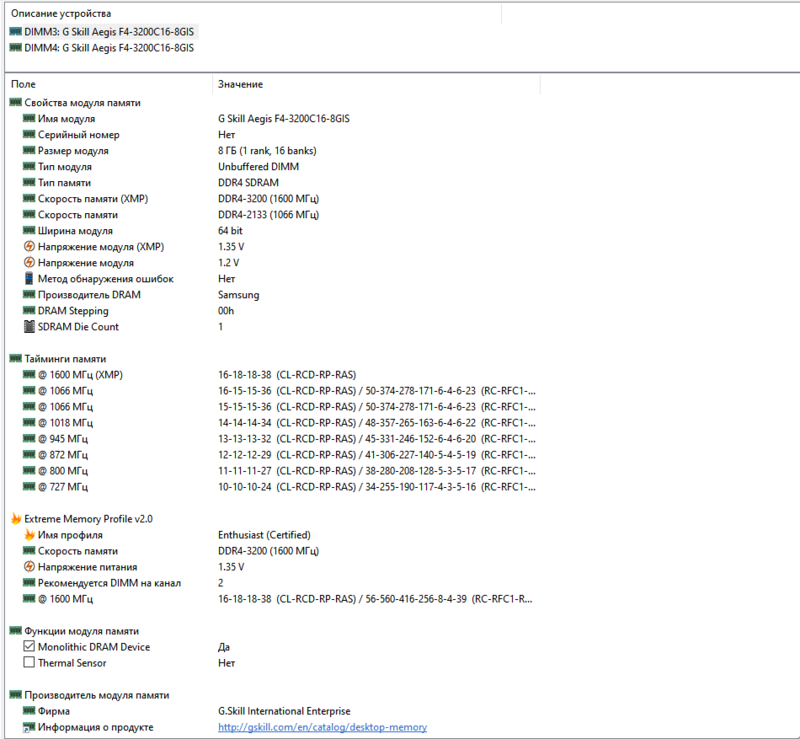Click the icon beside Фирма
This screenshot has height=739, width=800.
(x=29, y=711)
